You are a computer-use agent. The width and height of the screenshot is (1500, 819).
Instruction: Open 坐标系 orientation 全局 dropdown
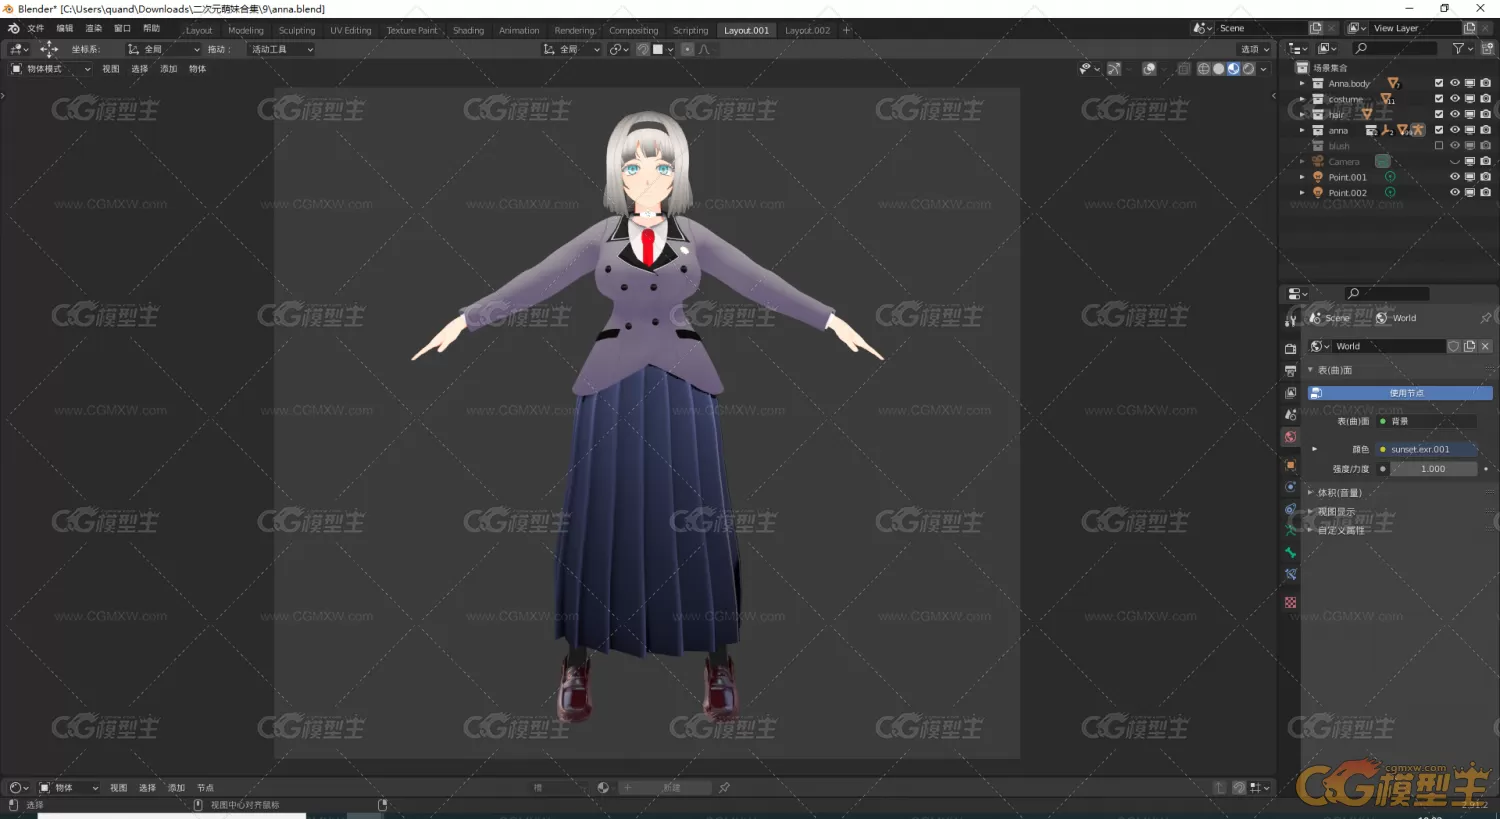pyautogui.click(x=163, y=49)
